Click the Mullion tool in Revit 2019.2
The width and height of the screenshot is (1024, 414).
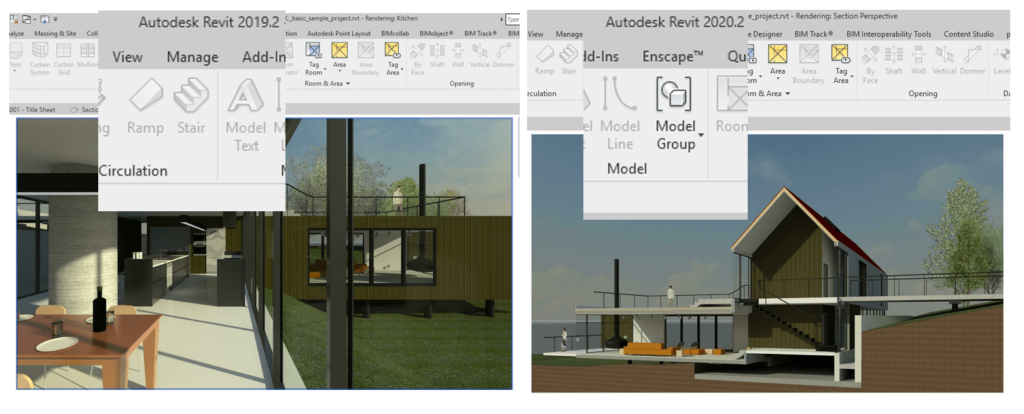click(x=87, y=56)
